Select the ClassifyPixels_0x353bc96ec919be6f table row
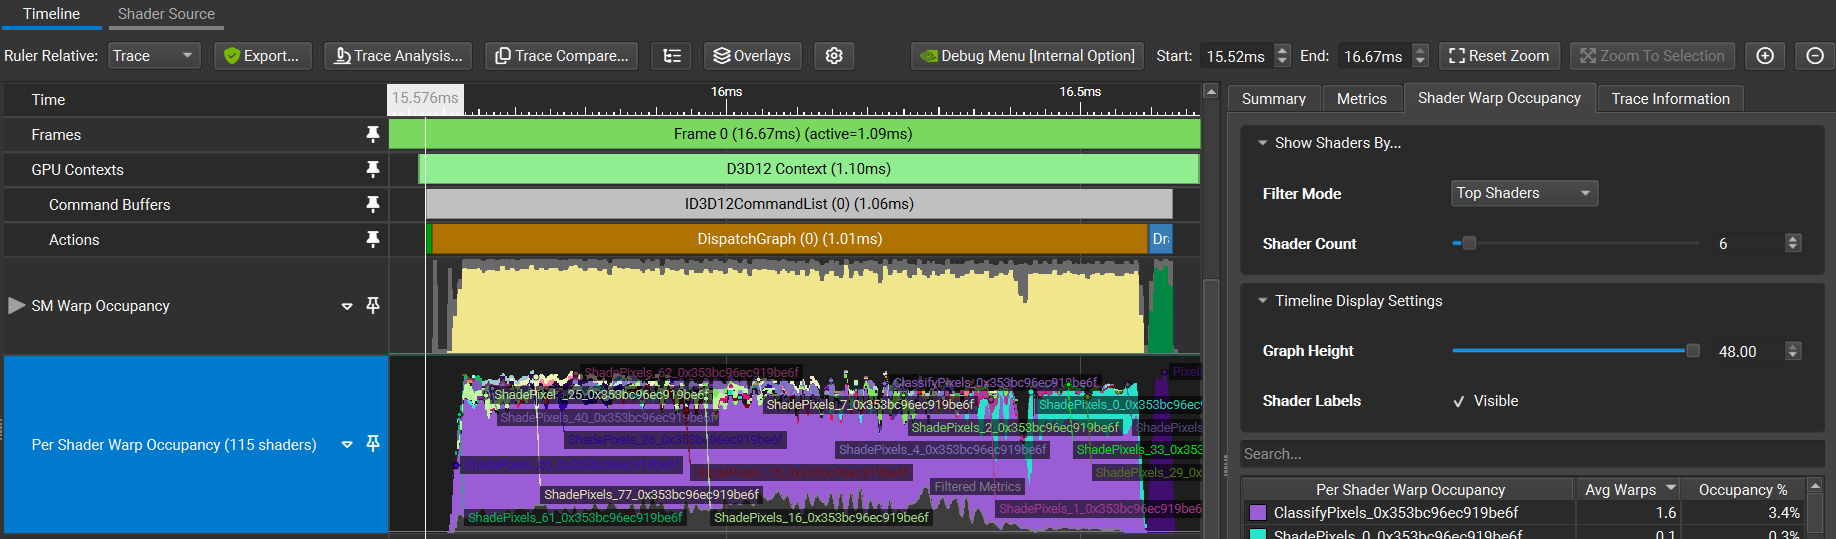1836x539 pixels. (1524, 513)
